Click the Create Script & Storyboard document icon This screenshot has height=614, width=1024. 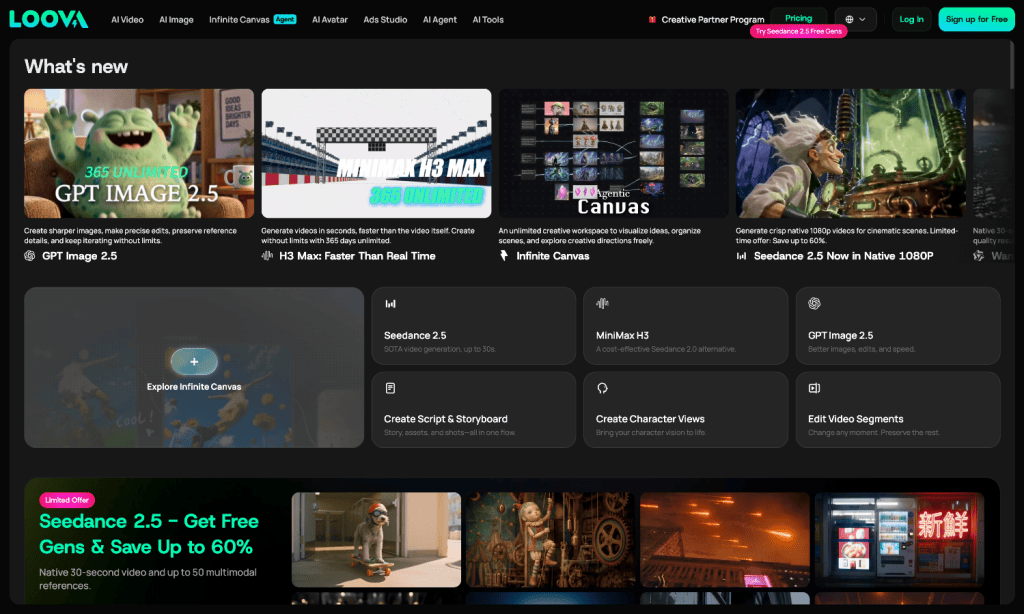390,388
